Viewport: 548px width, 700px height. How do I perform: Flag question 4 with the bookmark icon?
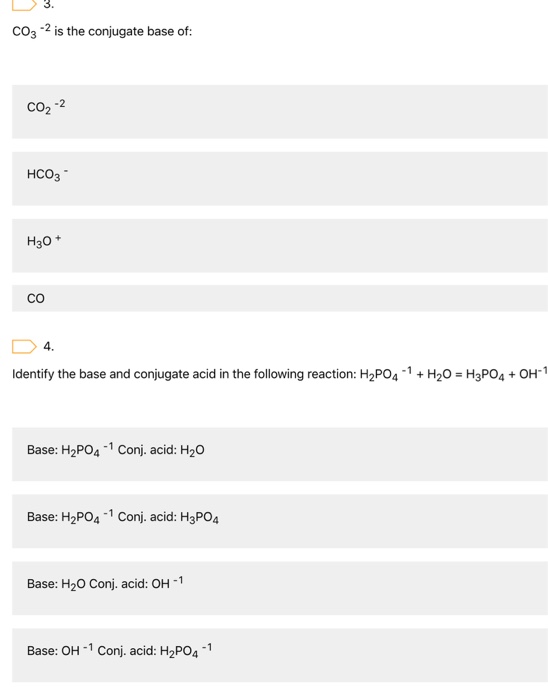point(24,346)
